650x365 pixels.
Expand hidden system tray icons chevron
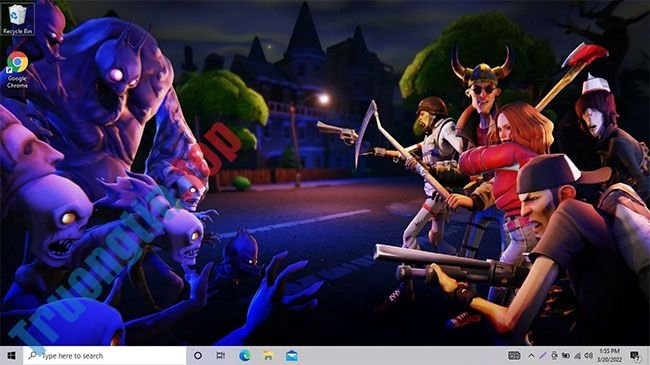pos(531,355)
